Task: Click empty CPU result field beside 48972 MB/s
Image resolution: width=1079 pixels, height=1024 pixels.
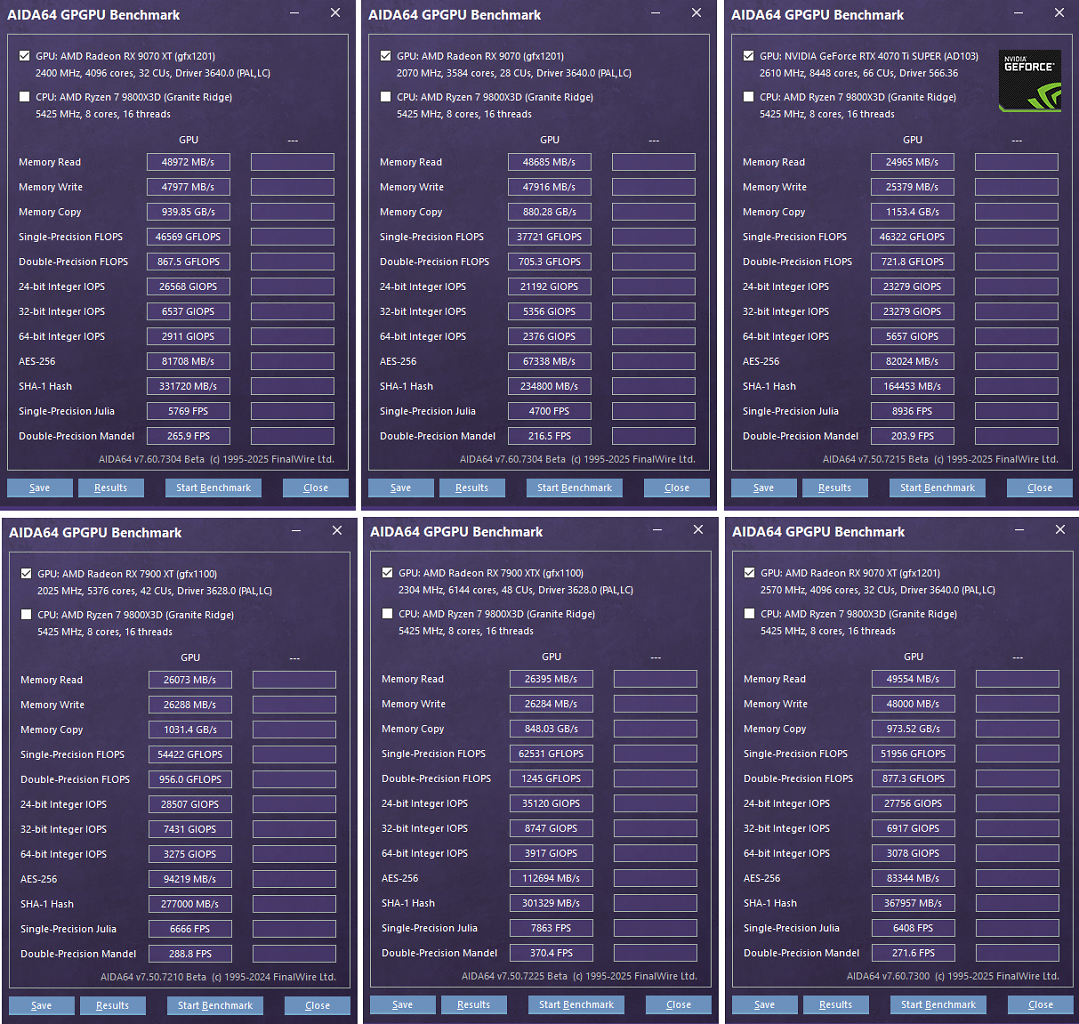Action: (x=292, y=162)
